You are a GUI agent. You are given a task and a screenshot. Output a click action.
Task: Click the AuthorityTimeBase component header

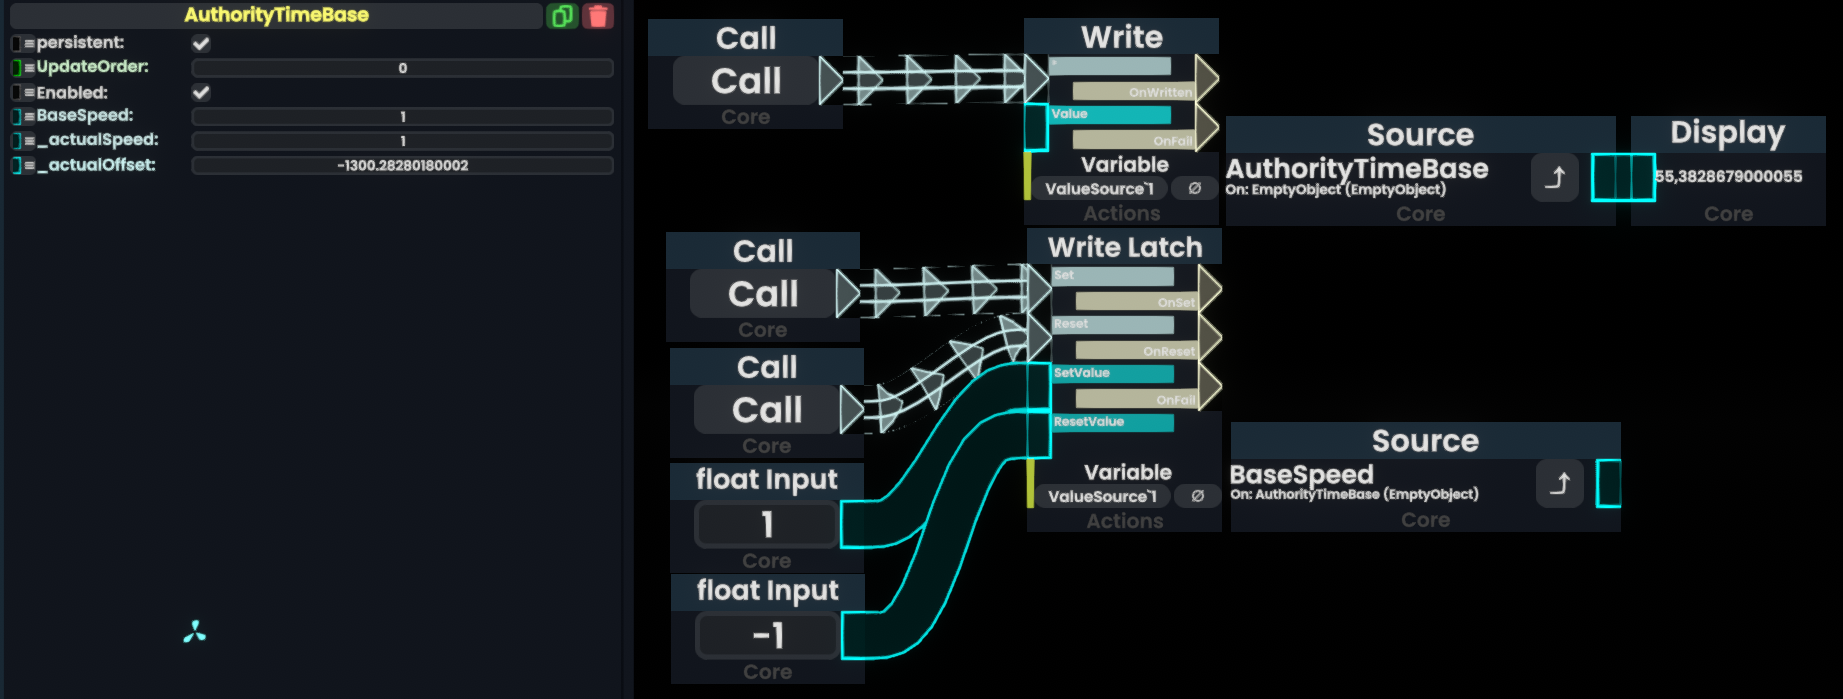click(276, 15)
